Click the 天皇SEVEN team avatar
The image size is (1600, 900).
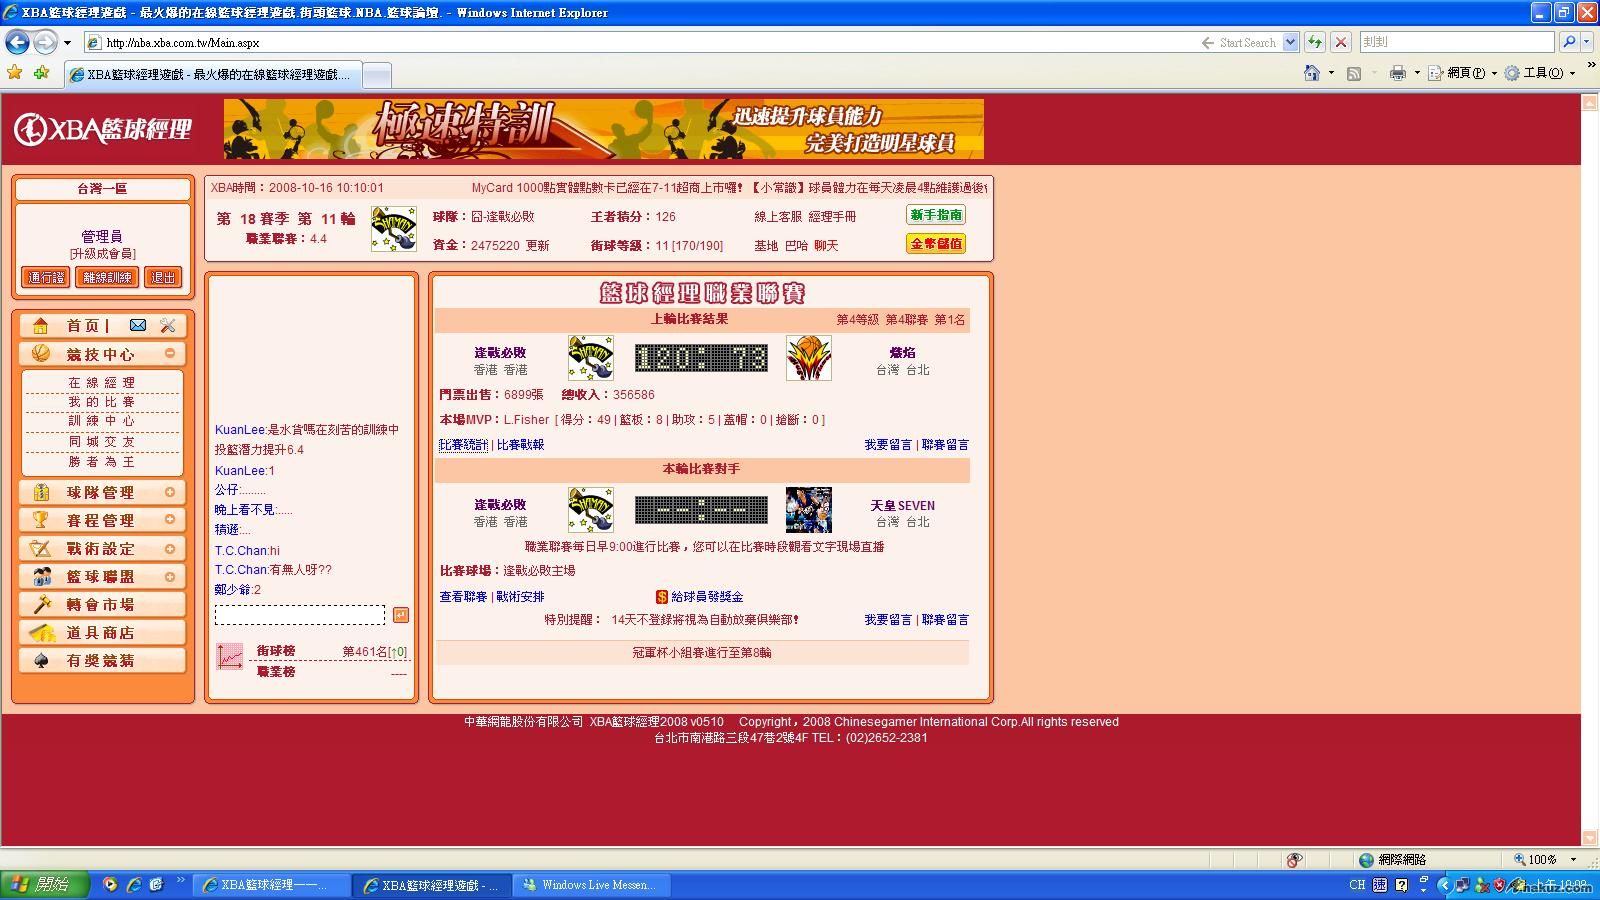[808, 509]
